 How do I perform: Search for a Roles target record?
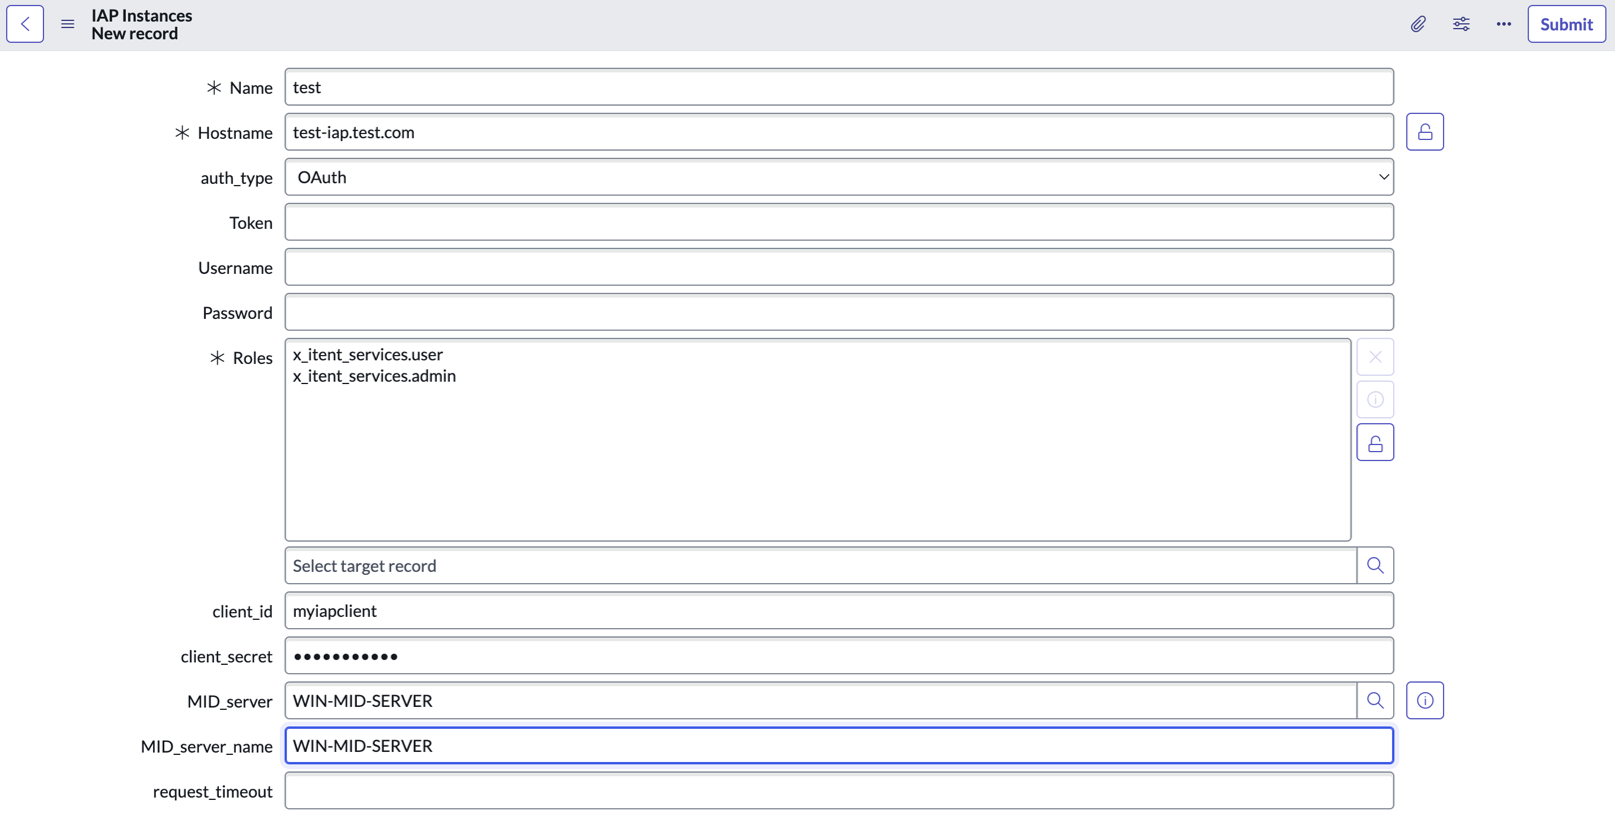click(1375, 566)
